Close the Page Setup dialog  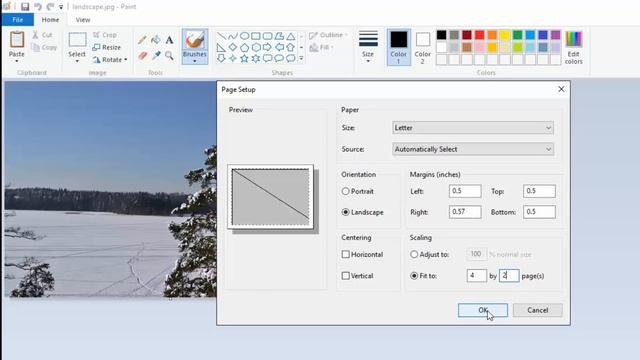[561, 89]
